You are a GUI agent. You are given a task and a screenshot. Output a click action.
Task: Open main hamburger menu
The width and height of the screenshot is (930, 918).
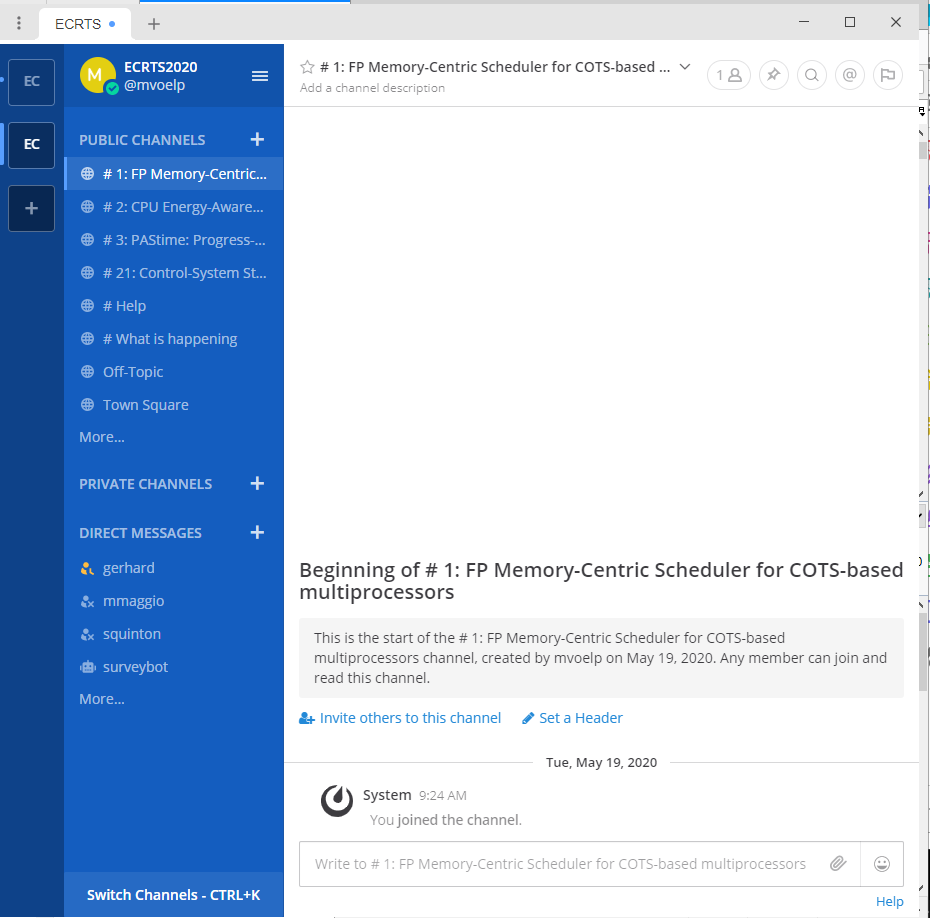pos(260,76)
